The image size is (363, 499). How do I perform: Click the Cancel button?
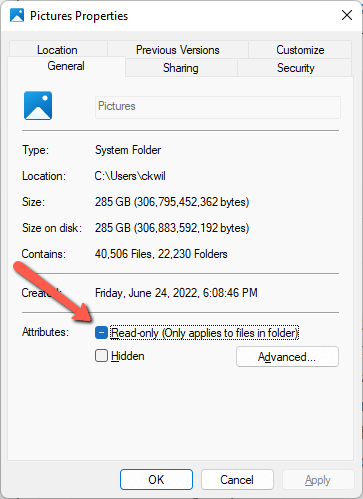pyautogui.click(x=237, y=480)
